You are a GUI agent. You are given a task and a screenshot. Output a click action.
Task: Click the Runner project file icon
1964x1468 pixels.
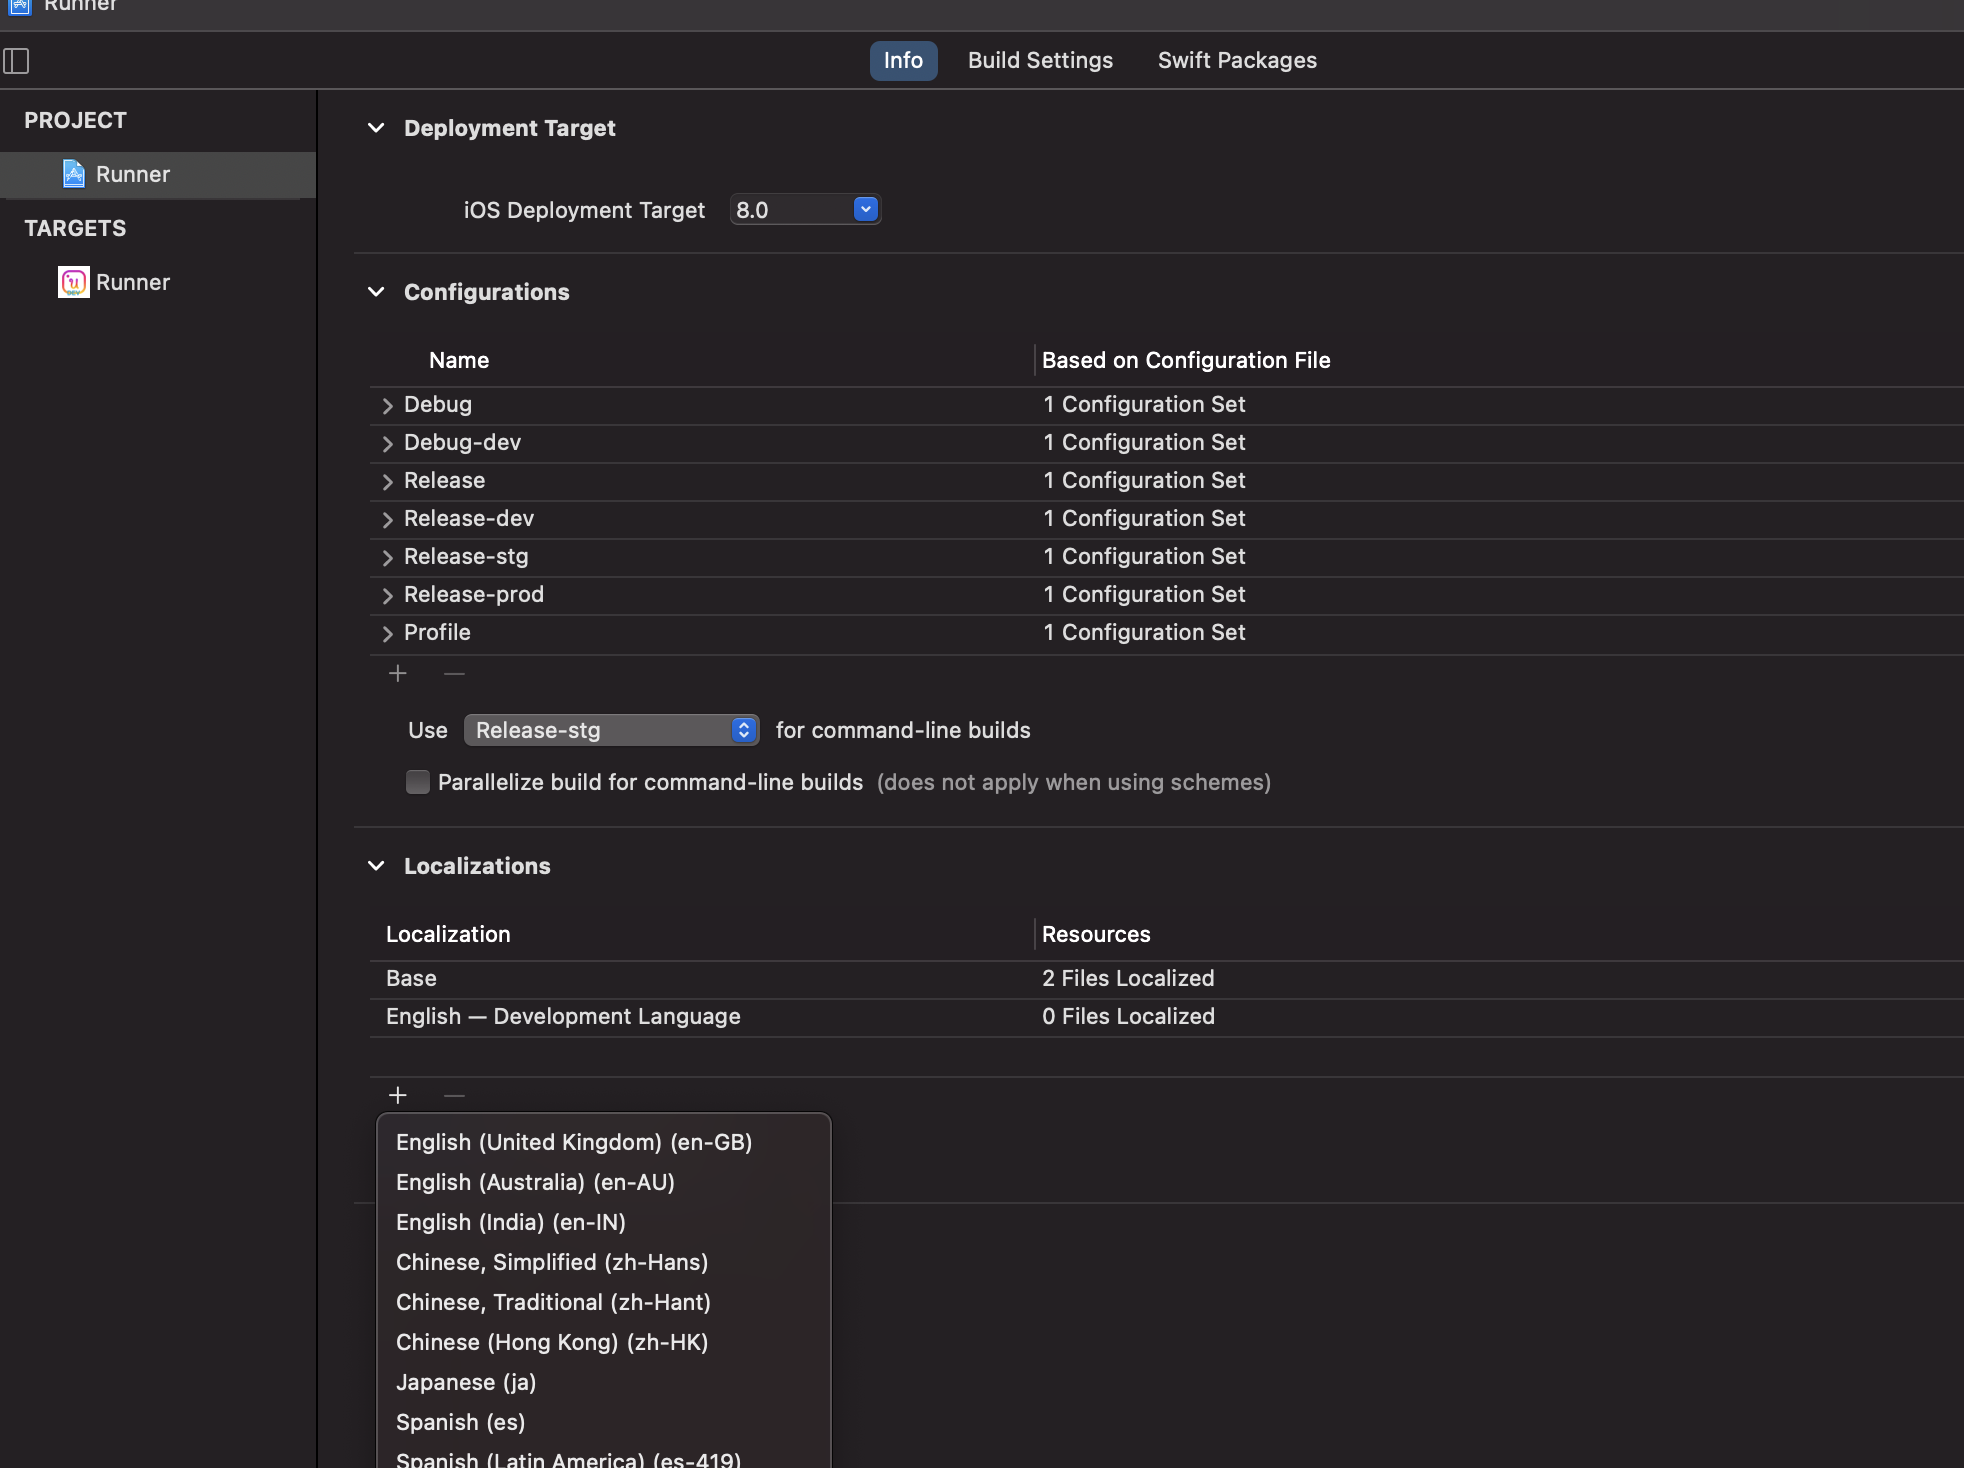click(74, 174)
